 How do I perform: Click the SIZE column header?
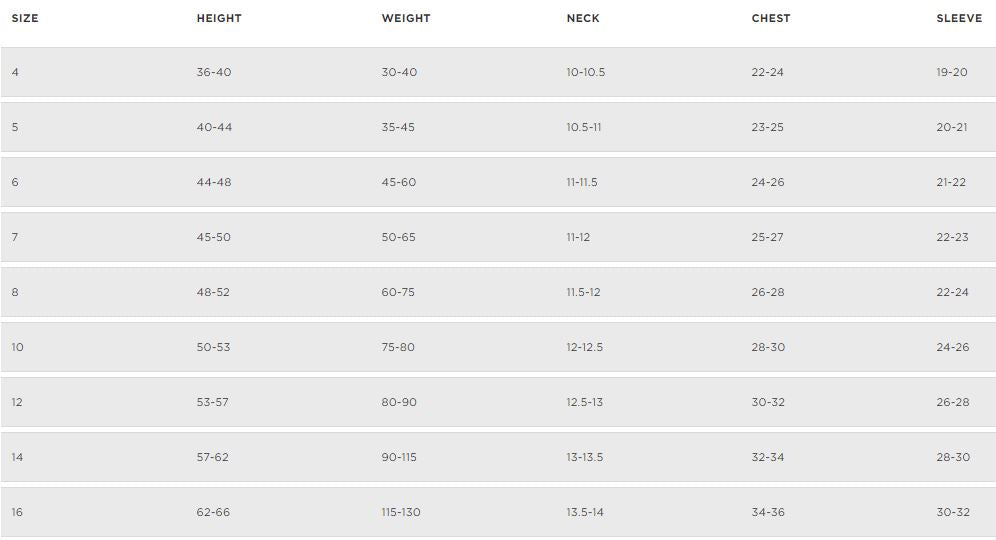(25, 18)
